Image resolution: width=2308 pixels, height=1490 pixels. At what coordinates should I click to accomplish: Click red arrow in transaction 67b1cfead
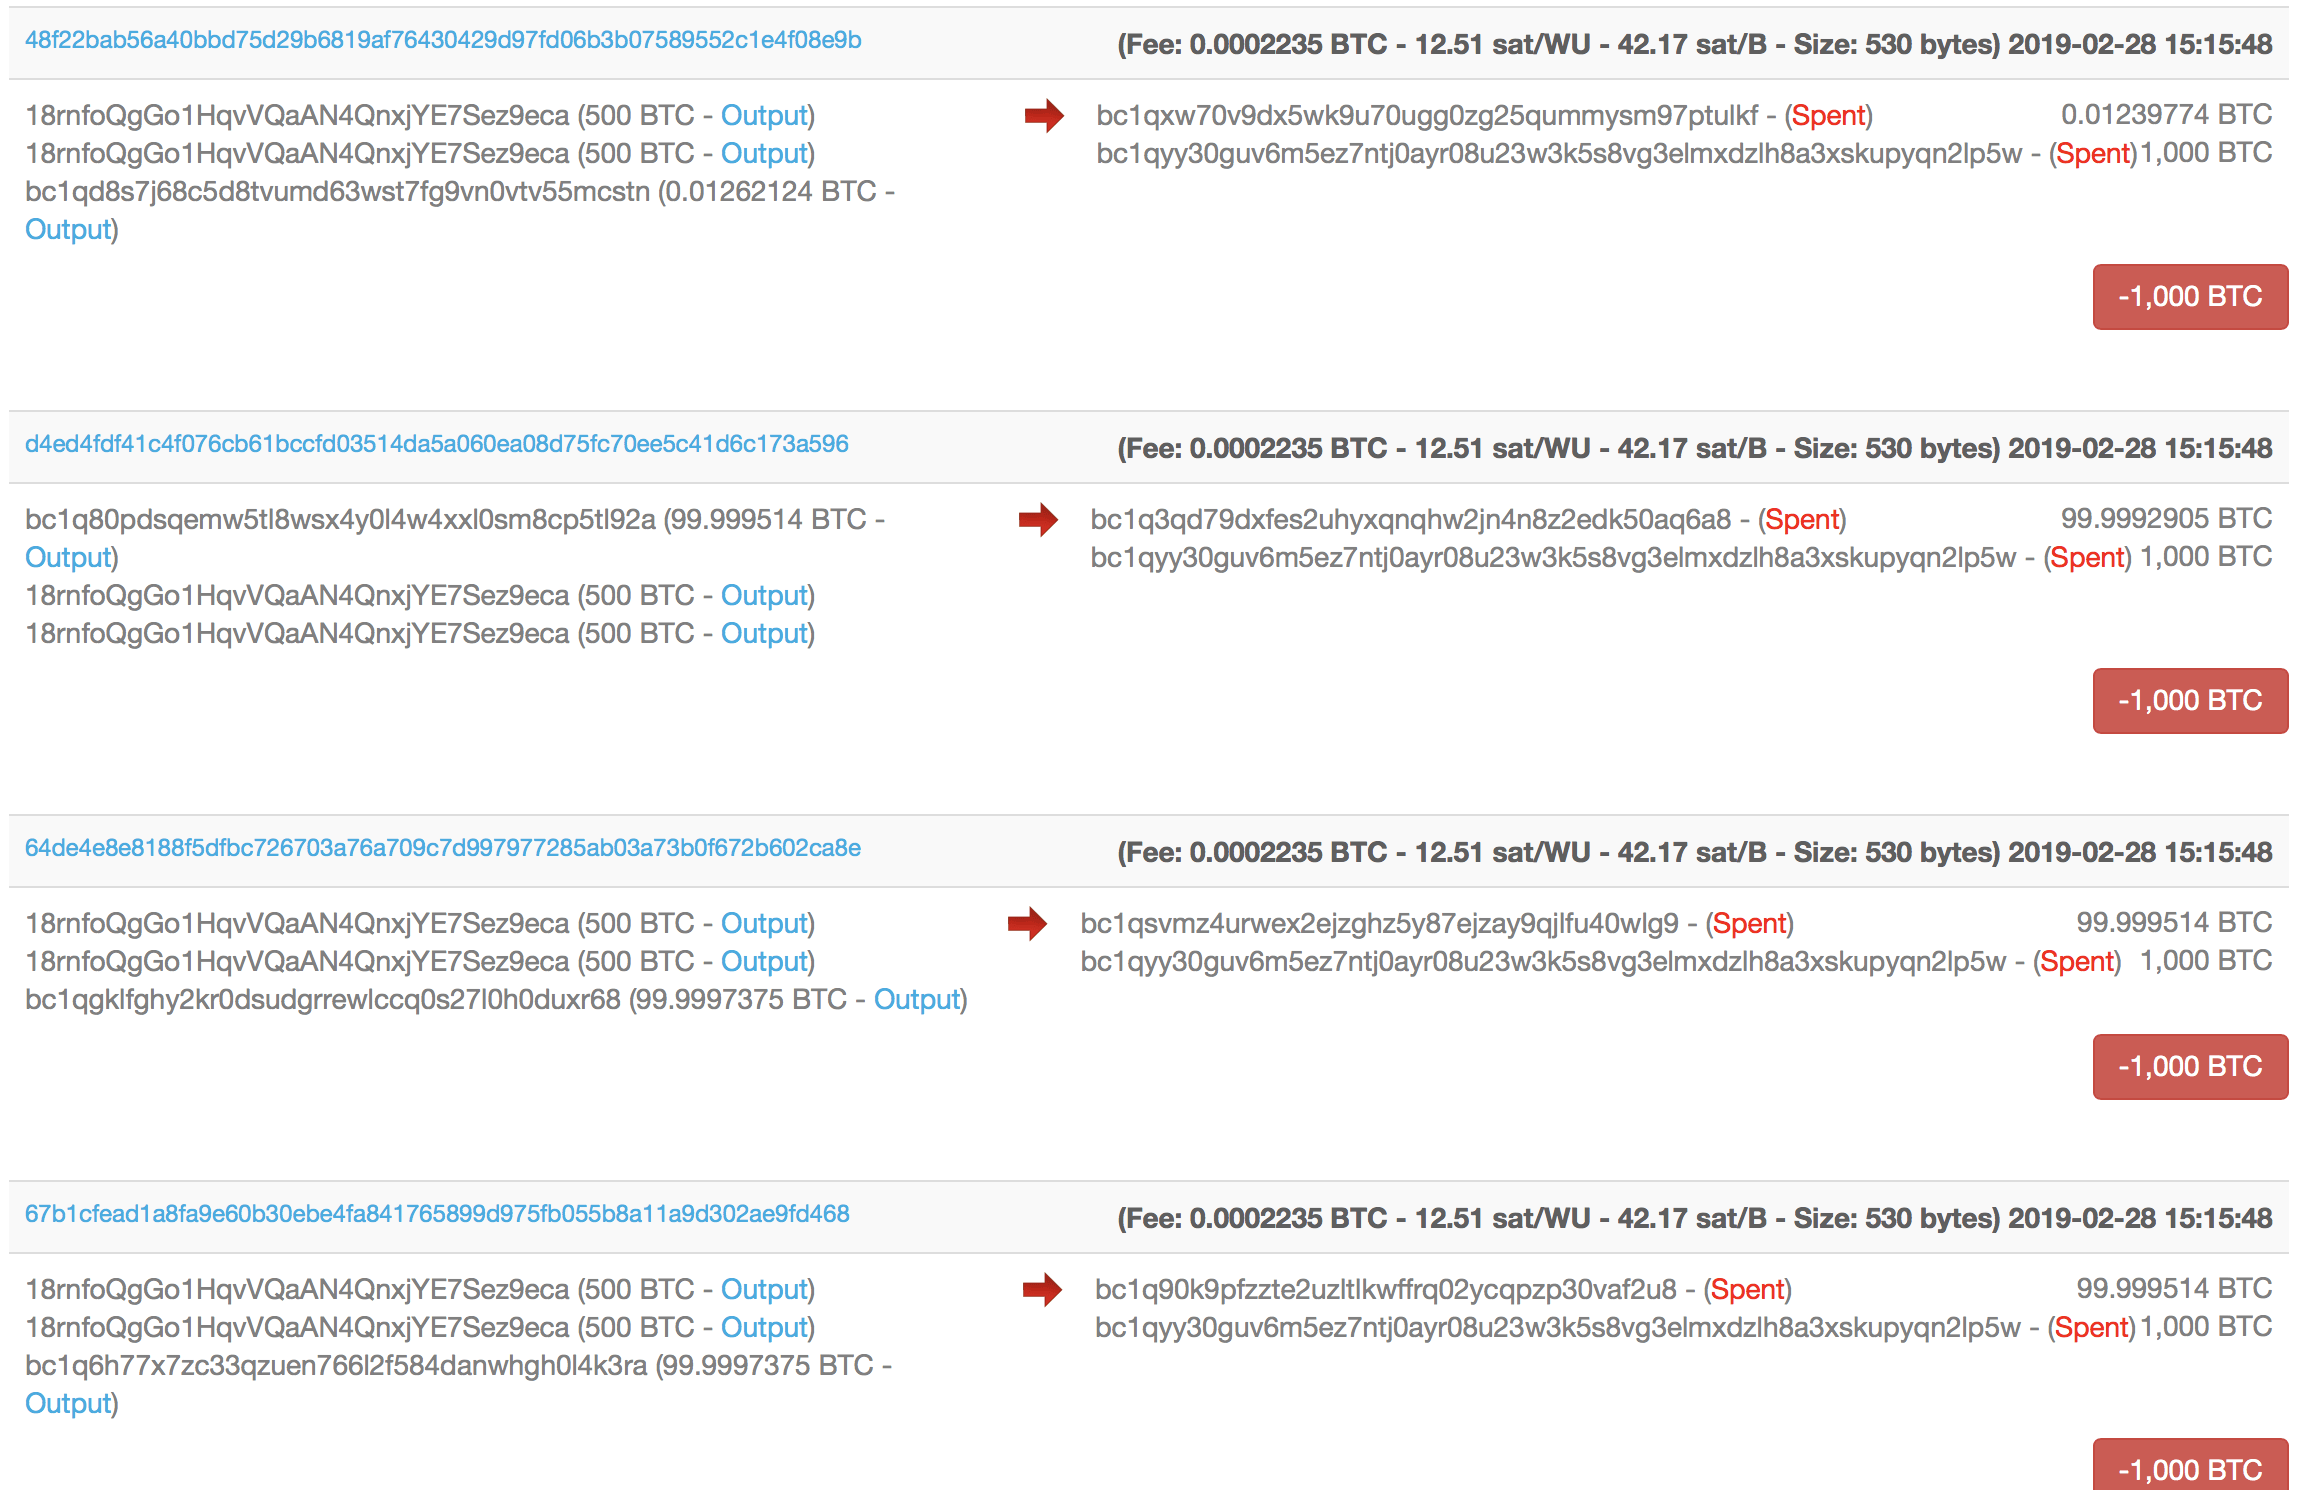[1042, 1289]
